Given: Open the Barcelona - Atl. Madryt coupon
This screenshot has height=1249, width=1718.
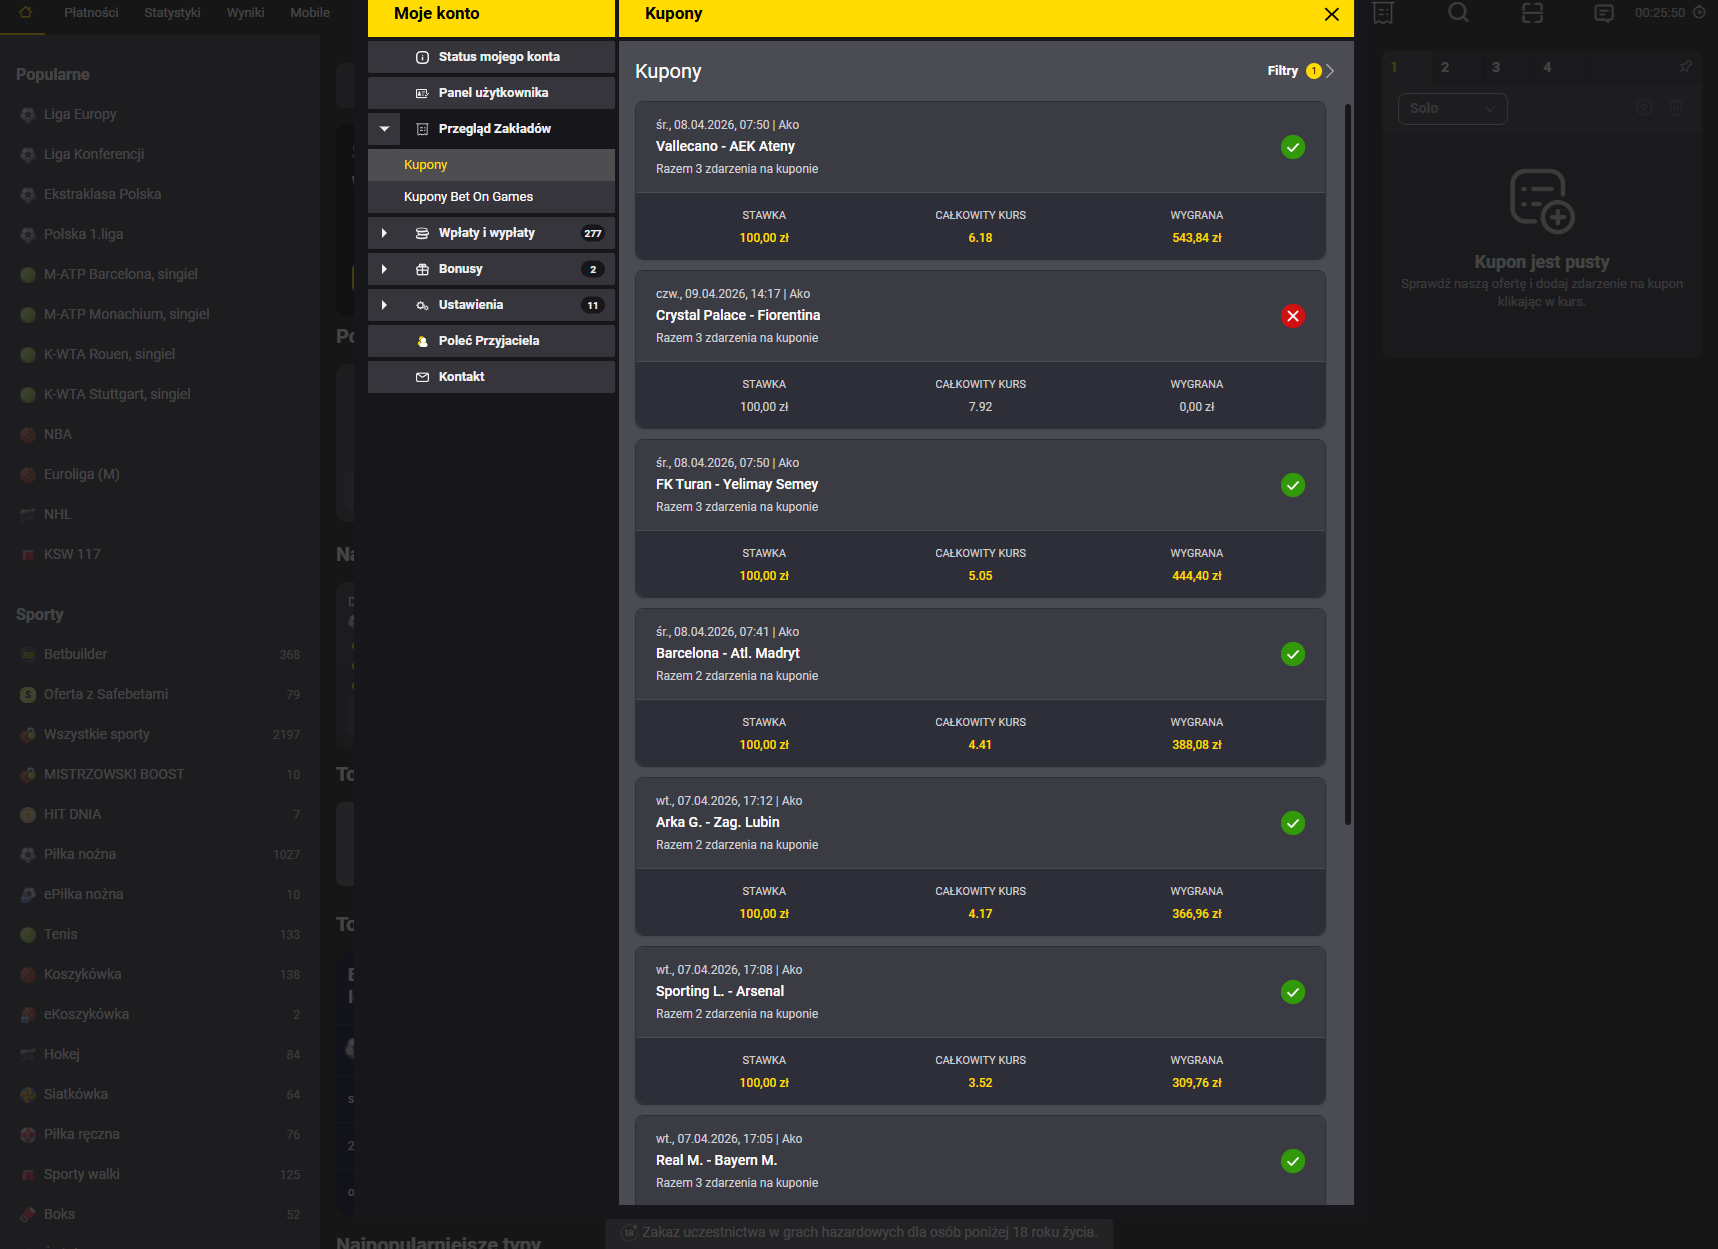Looking at the screenshot, I should pos(980,688).
